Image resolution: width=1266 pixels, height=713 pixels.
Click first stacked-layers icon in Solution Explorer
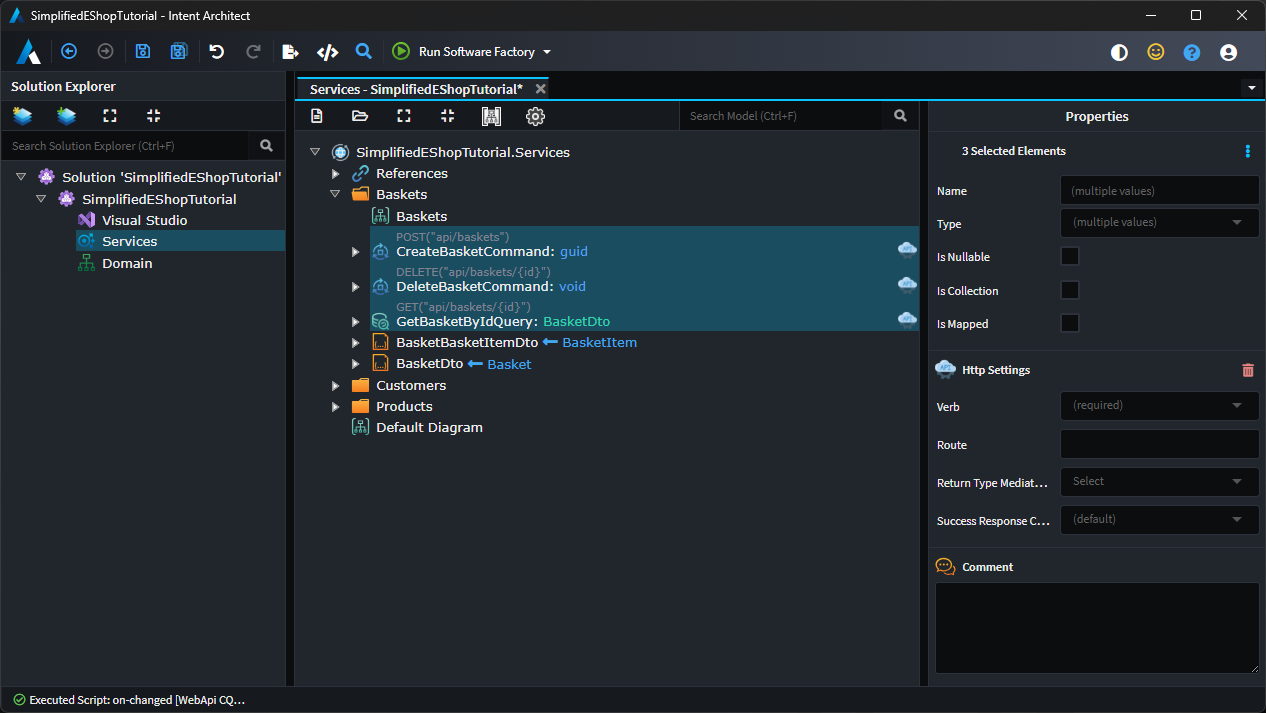pos(22,116)
